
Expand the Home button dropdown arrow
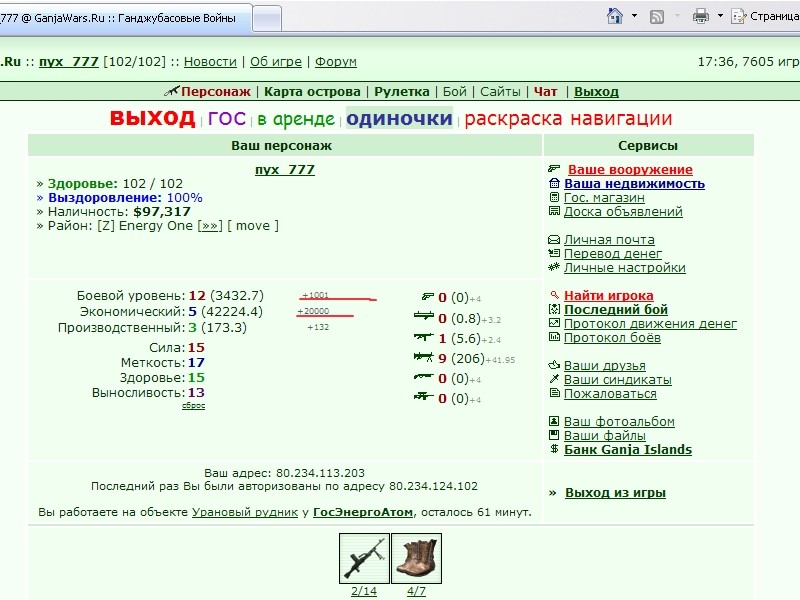[634, 16]
